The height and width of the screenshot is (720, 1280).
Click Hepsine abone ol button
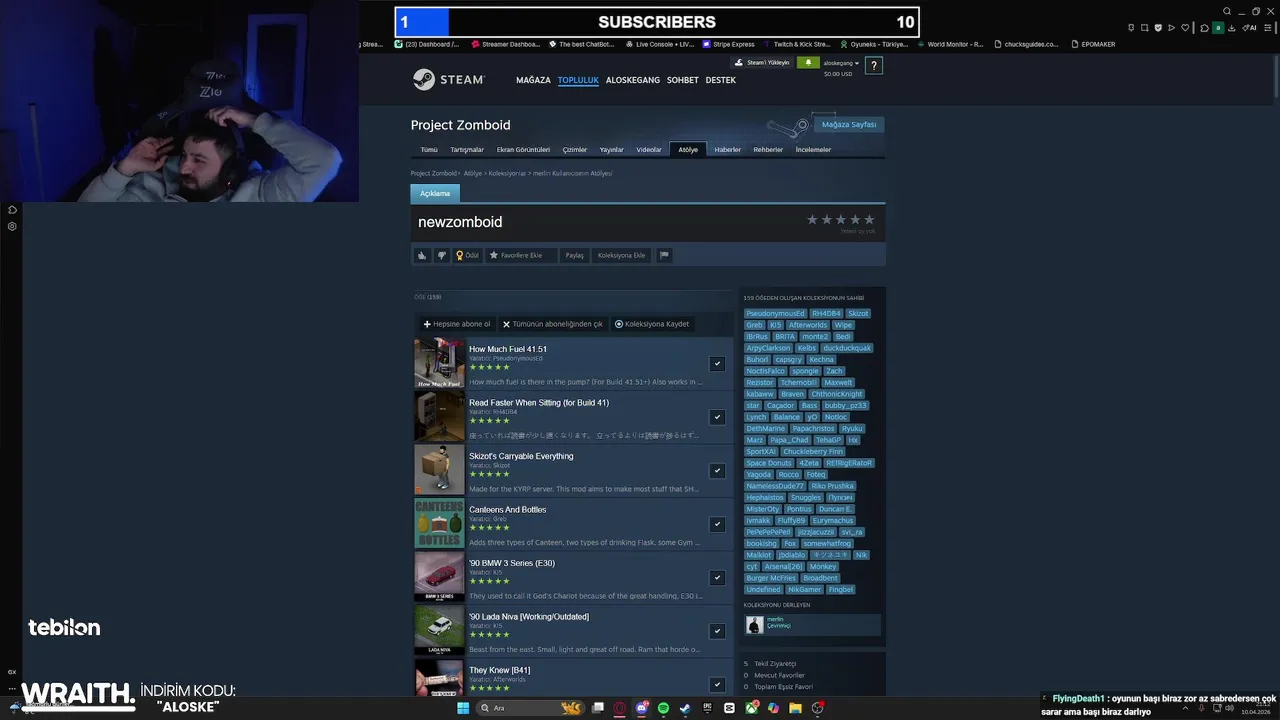(x=457, y=324)
